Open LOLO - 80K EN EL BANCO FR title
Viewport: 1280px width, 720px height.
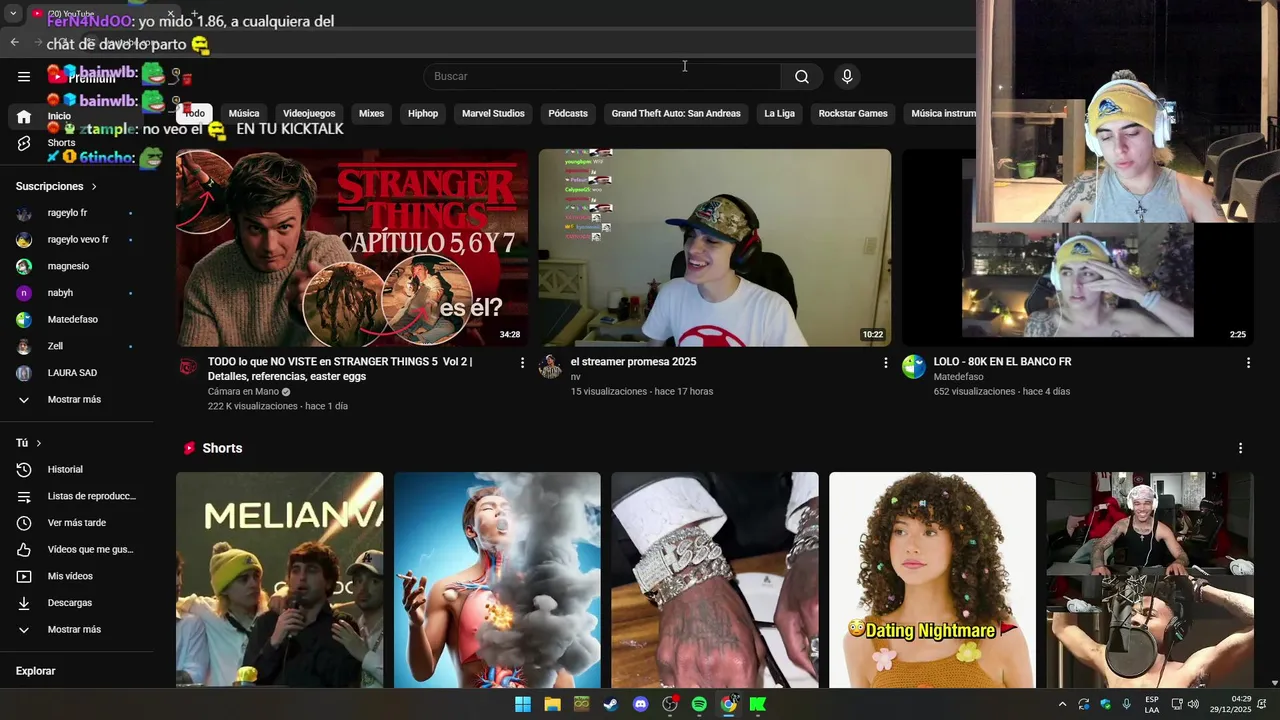1002,362
